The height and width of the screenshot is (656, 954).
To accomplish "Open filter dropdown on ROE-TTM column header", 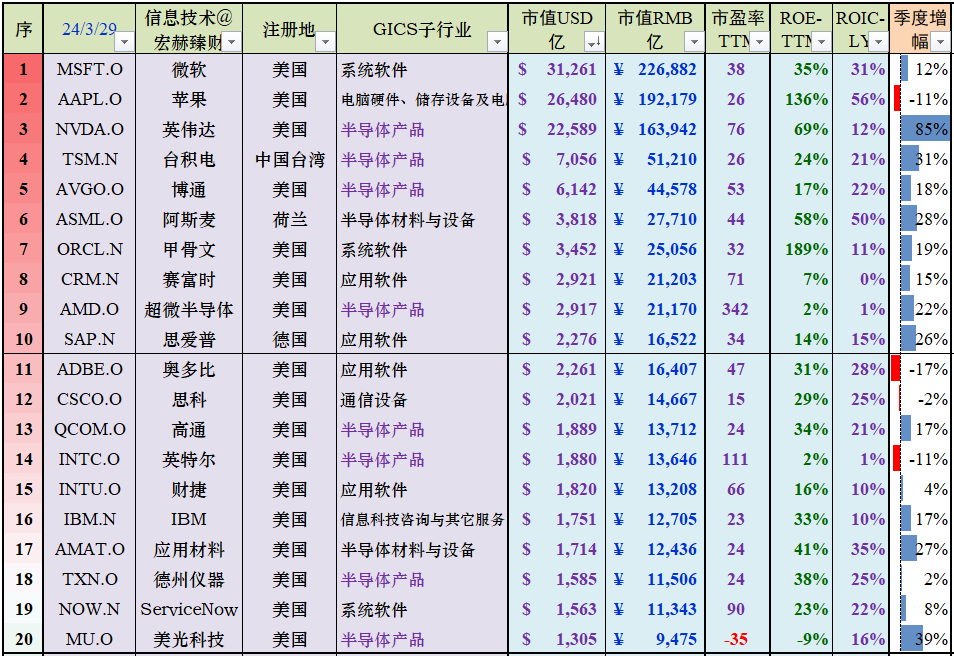I will [821, 42].
